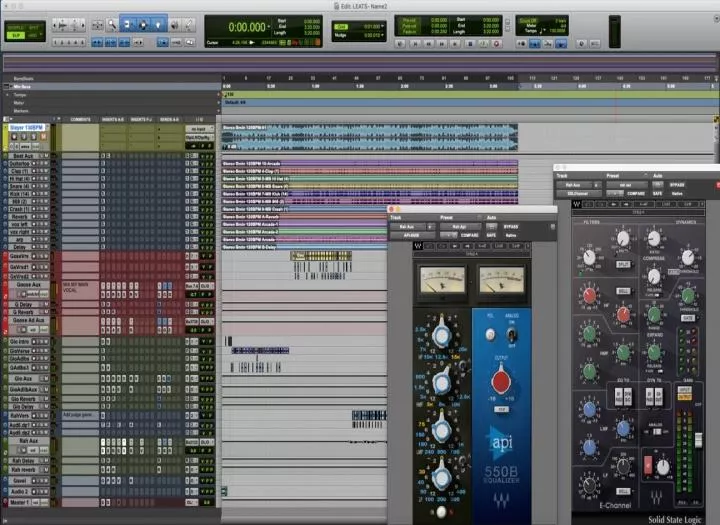Open the INSERTS F-J column header
Screen dimensions: 720x525
coord(141,119)
